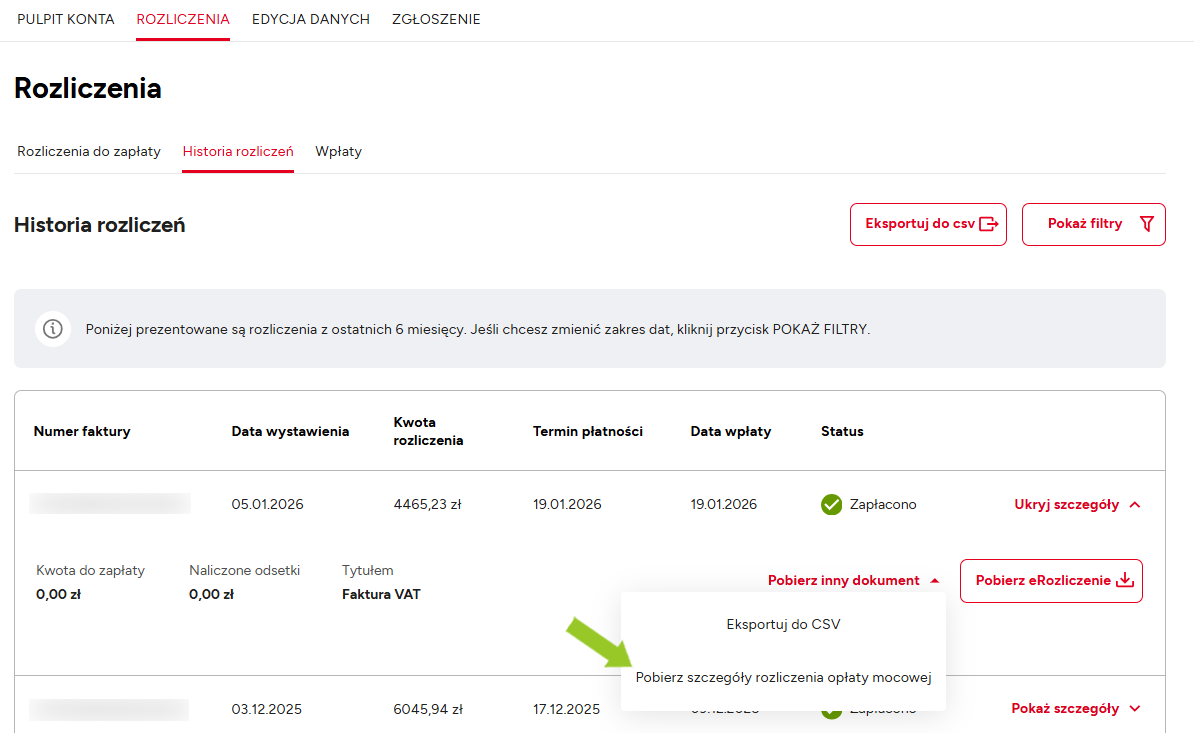Screen dimensions: 1194x733
Task: Choose Eksportuj do CSV from dropdown list
Action: (783, 625)
